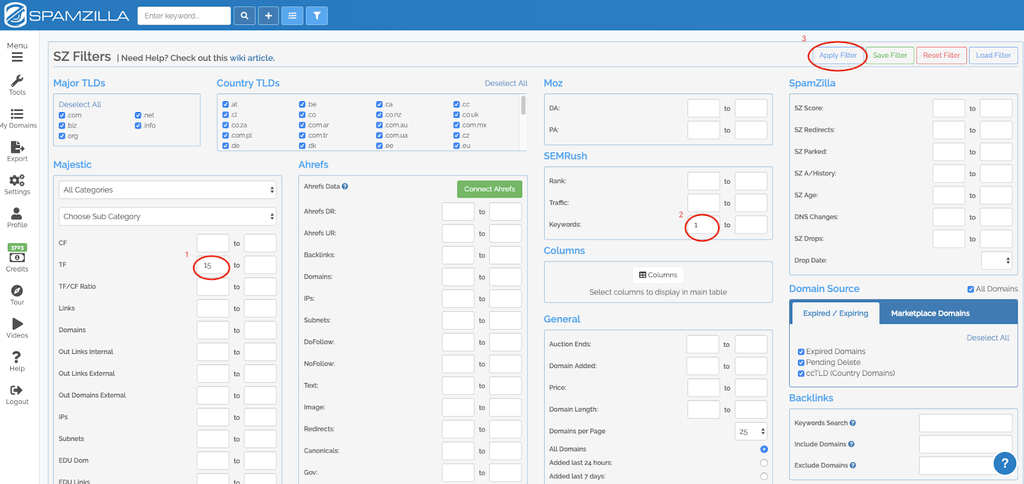The image size is (1024, 484).
Task: Toggle the .com TLD checkbox
Action: [x=62, y=115]
